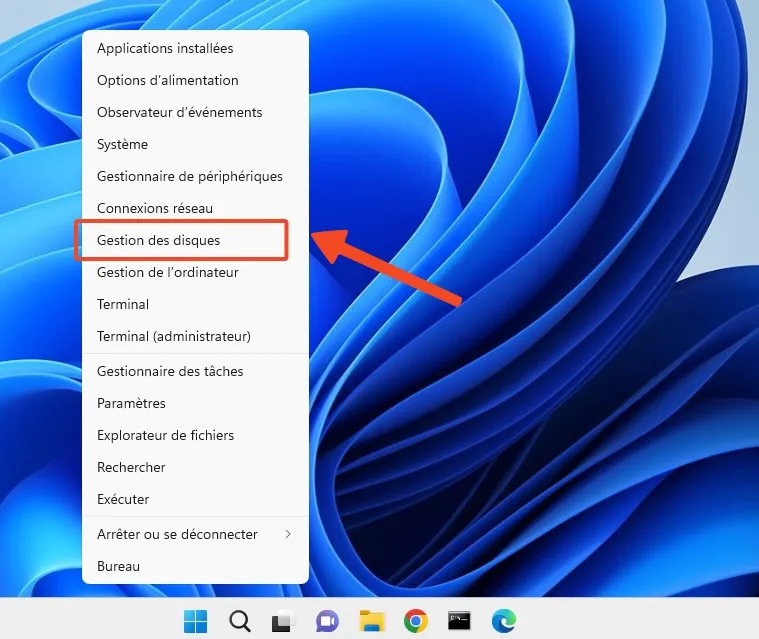Choose Gestion de l'ordinateur
Image resolution: width=759 pixels, height=639 pixels.
[196, 272]
